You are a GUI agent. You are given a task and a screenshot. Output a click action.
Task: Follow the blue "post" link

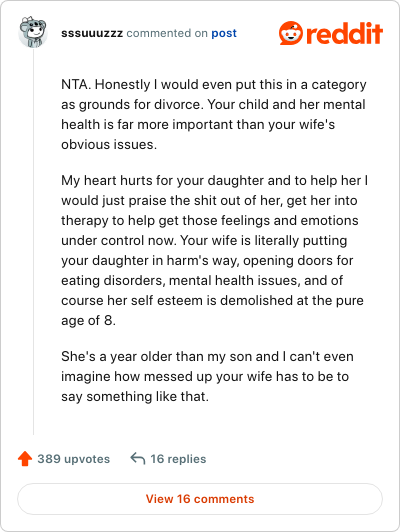pyautogui.click(x=224, y=33)
